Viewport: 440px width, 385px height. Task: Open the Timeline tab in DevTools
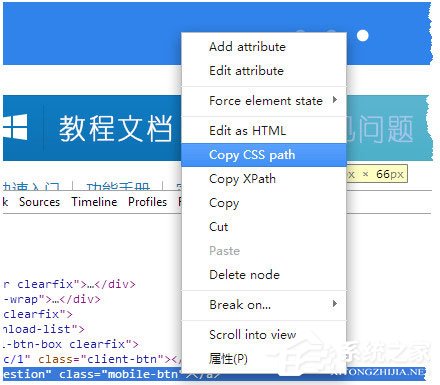(x=94, y=202)
